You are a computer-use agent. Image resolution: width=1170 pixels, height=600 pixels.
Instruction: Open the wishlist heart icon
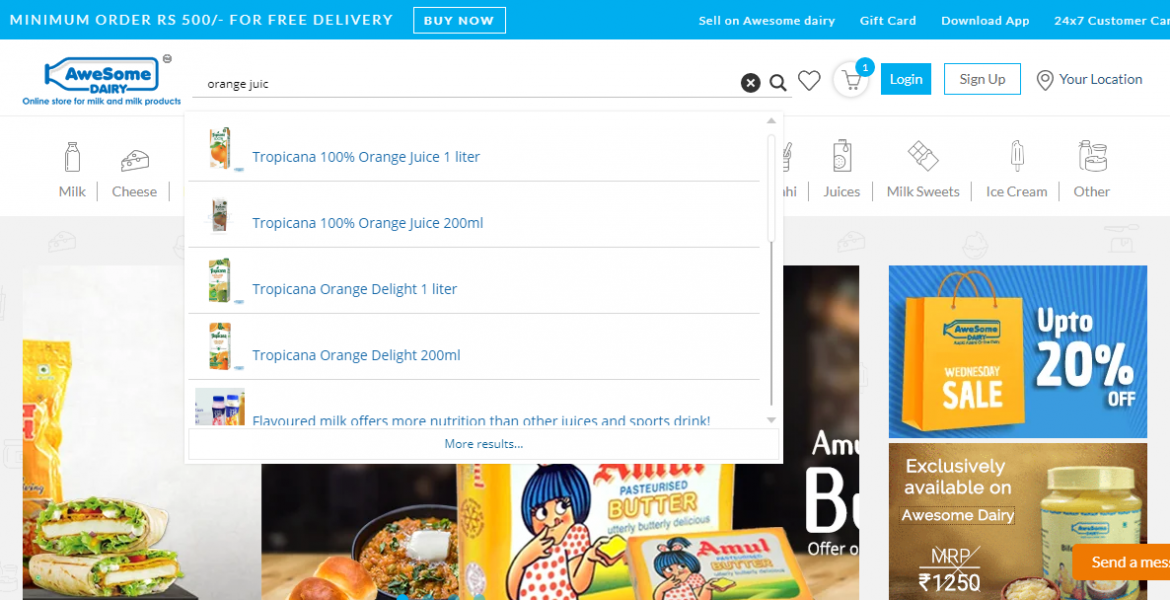pos(809,81)
